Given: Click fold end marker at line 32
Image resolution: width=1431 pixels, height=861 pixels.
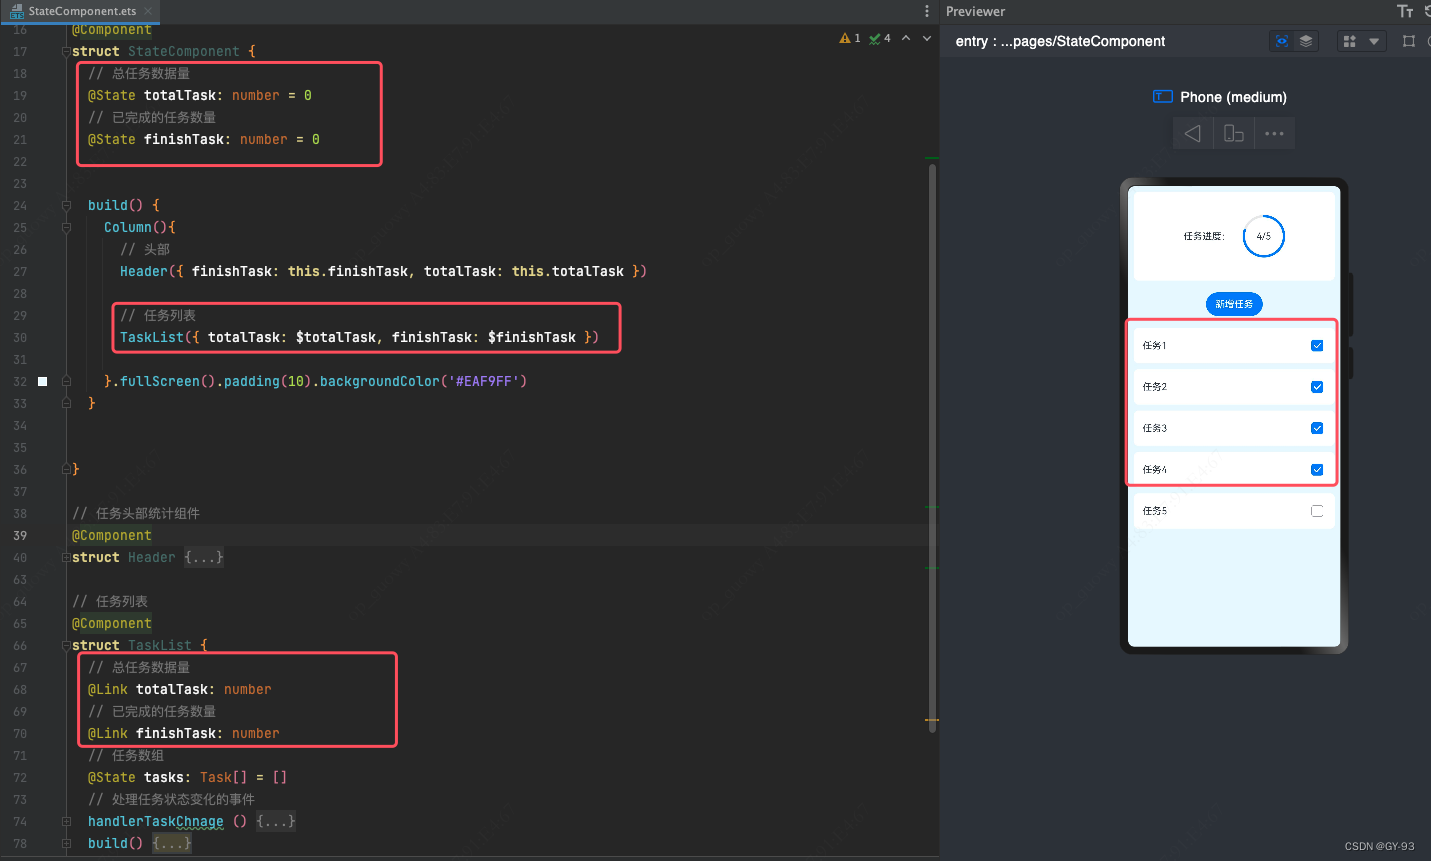Looking at the screenshot, I should 66,381.
